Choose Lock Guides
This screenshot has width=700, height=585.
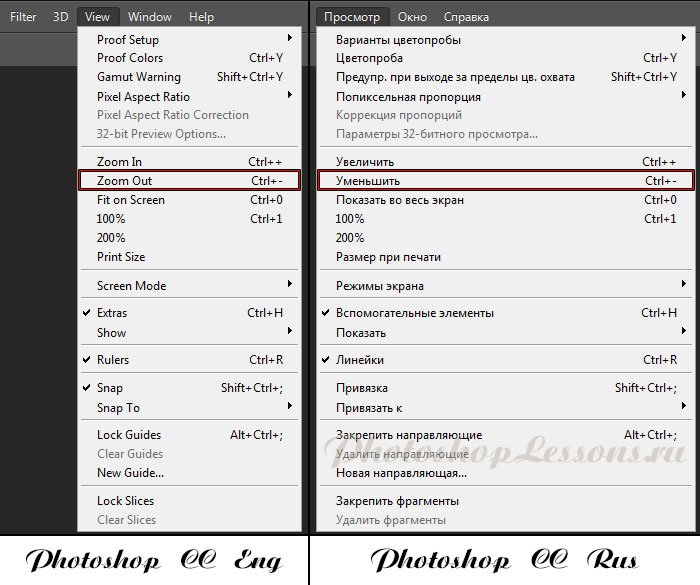tap(189, 435)
